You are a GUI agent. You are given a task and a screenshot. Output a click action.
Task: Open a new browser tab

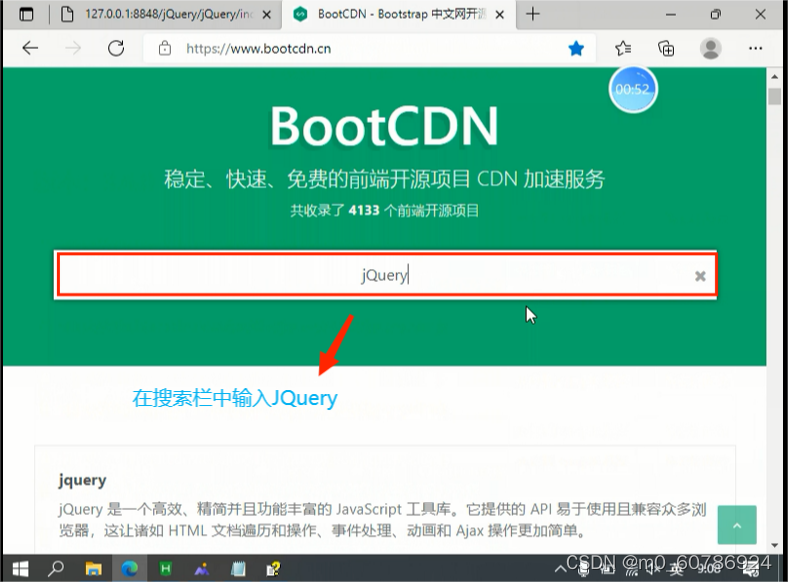[x=533, y=14]
